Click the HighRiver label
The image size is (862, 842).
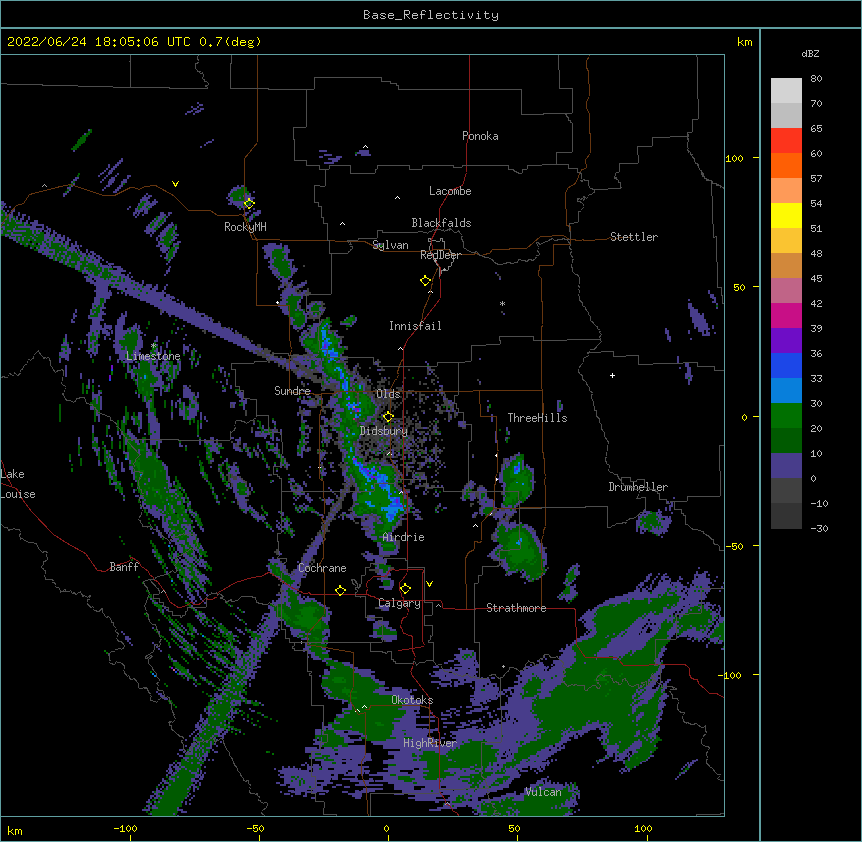[x=430, y=743]
